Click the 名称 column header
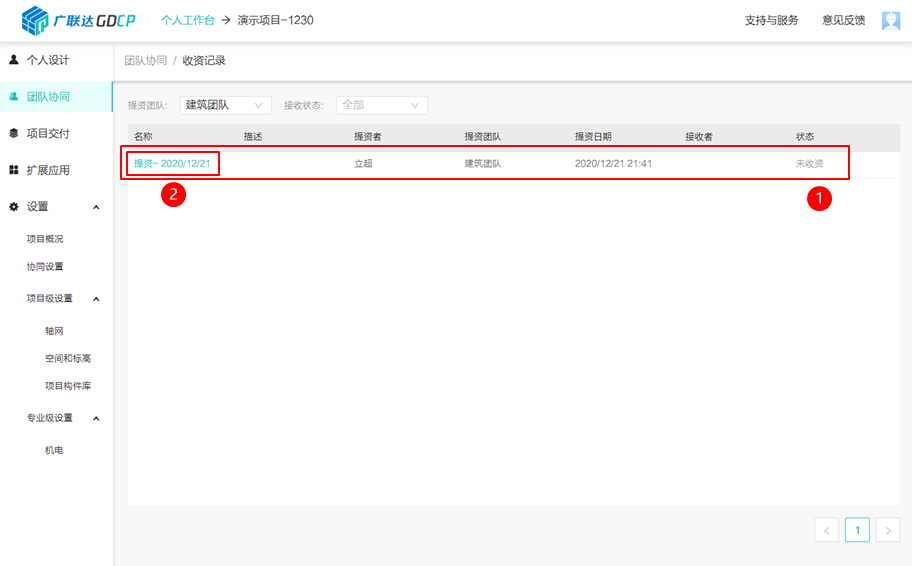Viewport: 912px width, 566px height. (x=143, y=137)
